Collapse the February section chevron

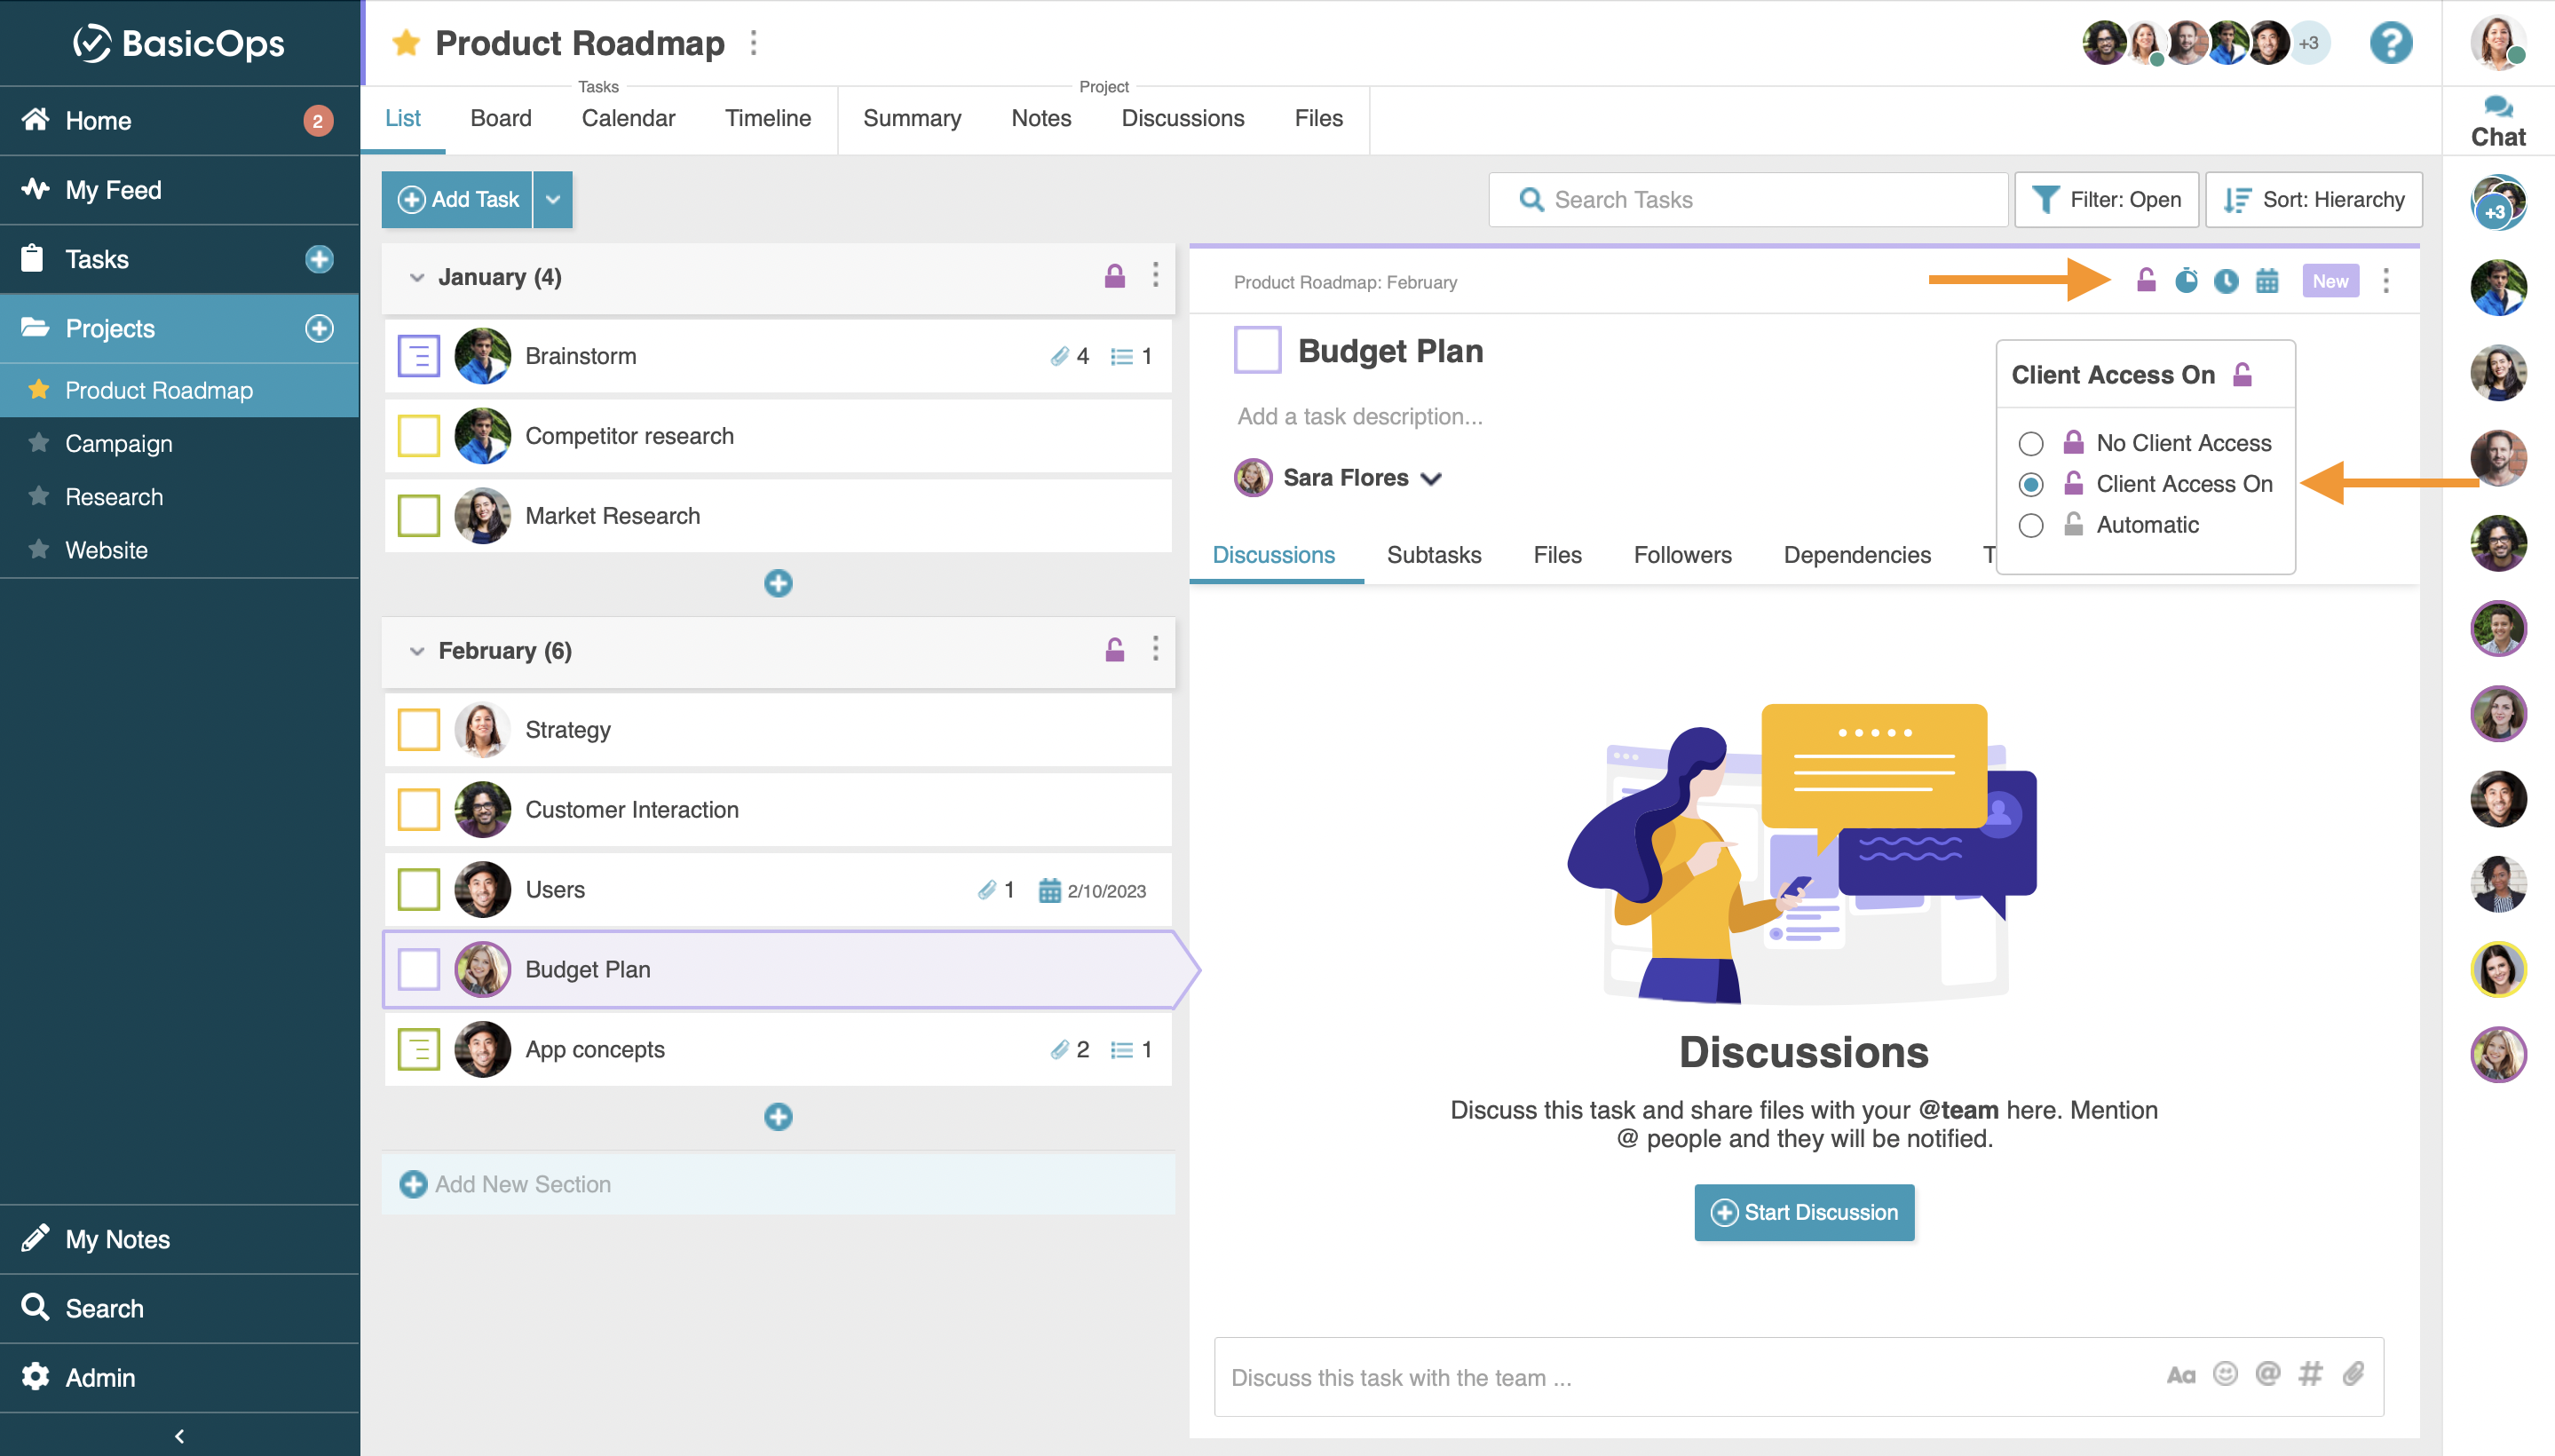click(416, 651)
